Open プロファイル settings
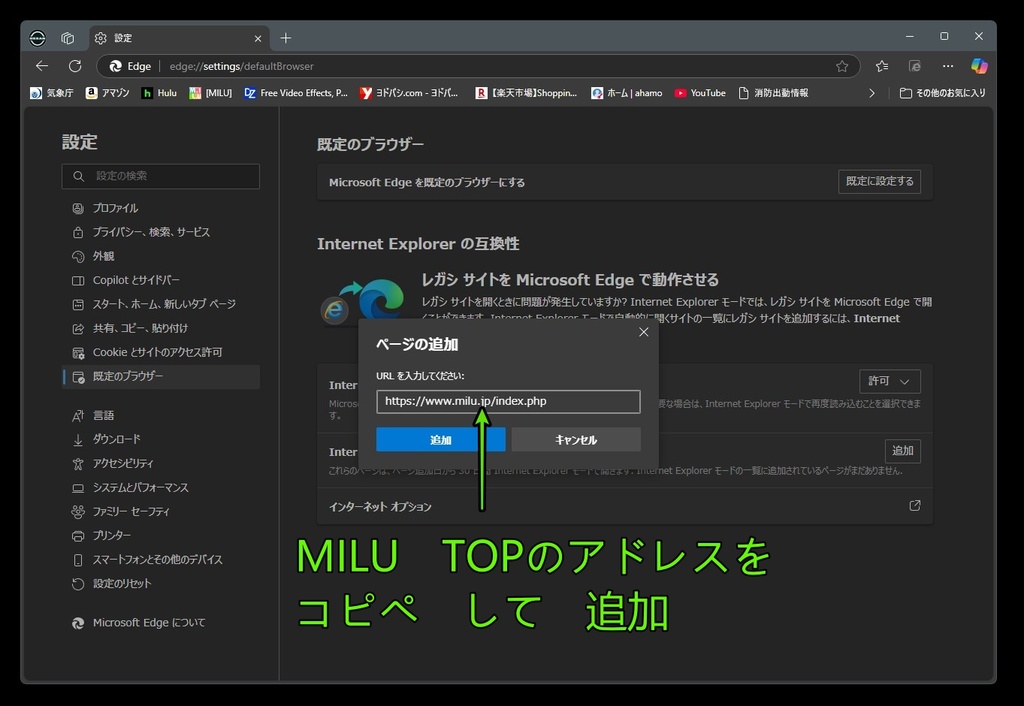Image resolution: width=1024 pixels, height=706 pixels. [161, 208]
